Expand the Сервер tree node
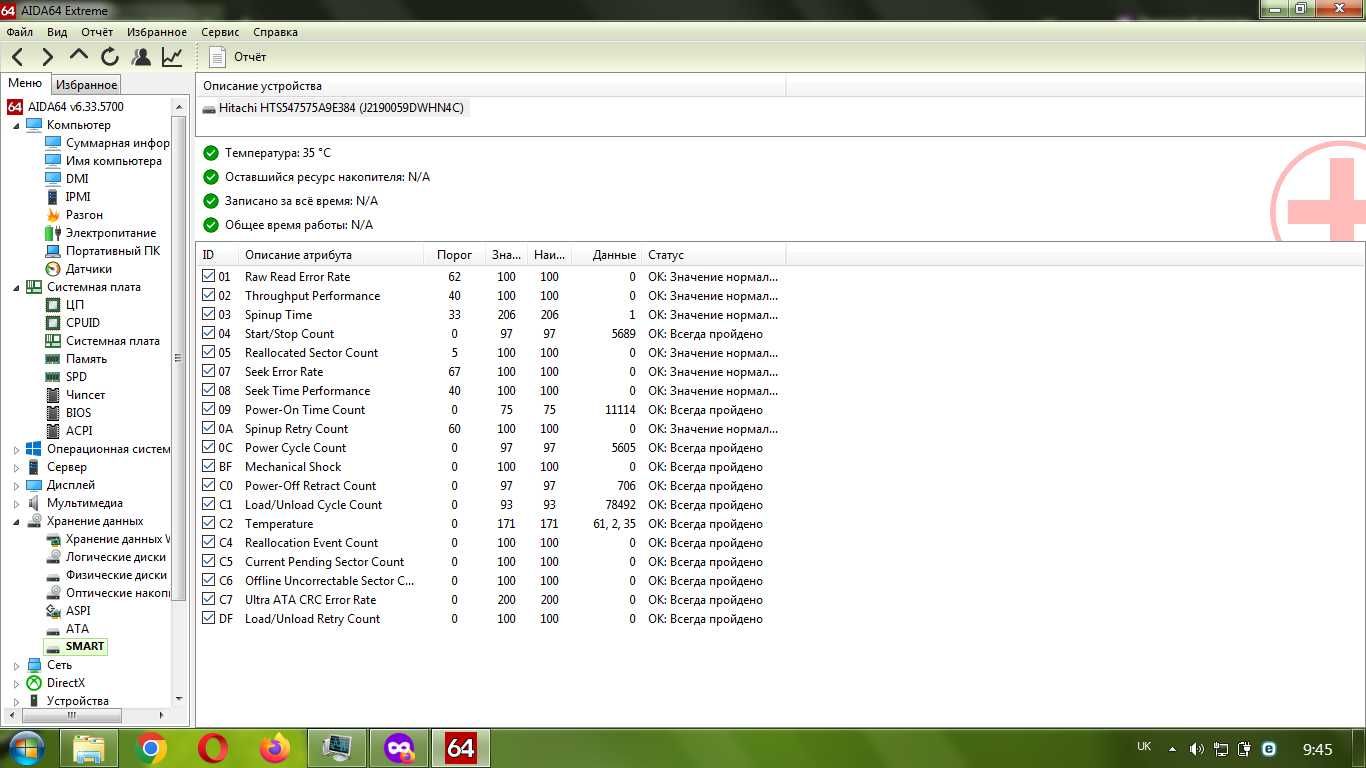This screenshot has height=768, width=1366. pyautogui.click(x=16, y=468)
